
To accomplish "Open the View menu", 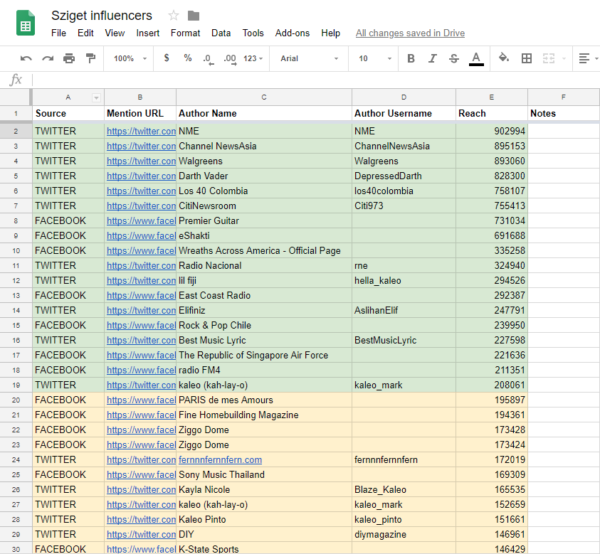I will [115, 33].
